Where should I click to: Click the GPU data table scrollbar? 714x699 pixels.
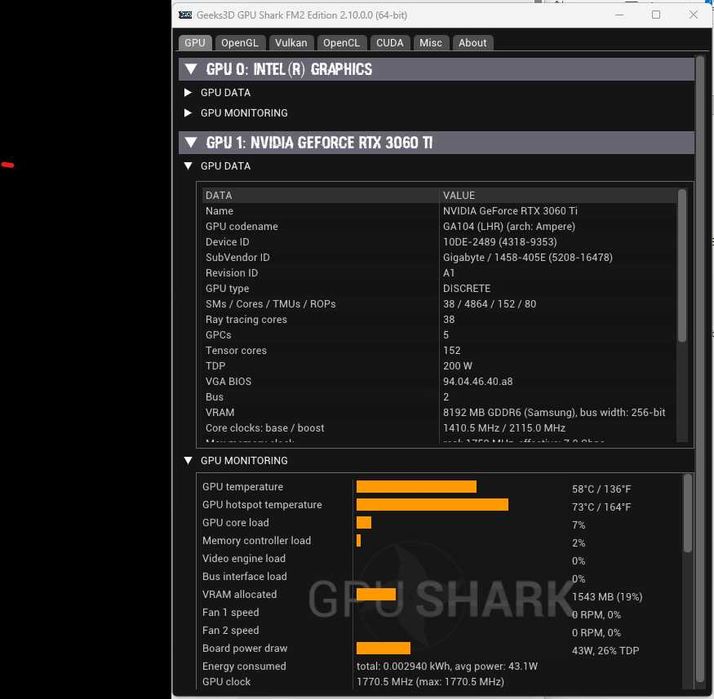[682, 265]
